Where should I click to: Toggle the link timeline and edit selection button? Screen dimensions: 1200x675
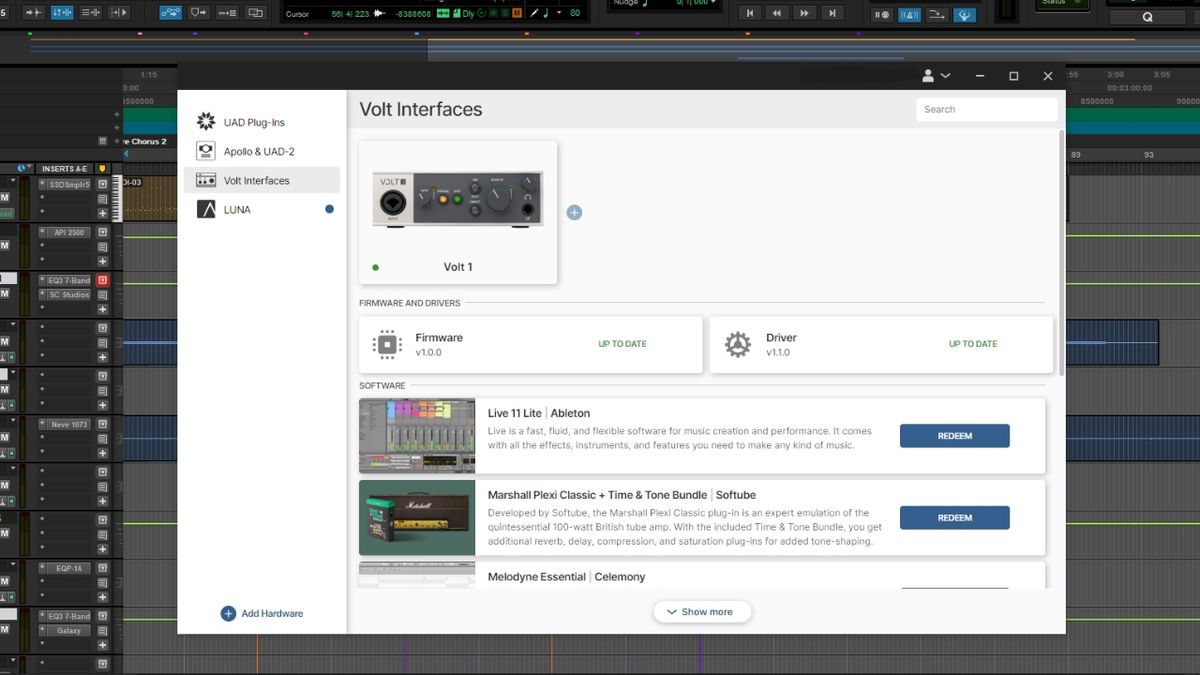click(x=171, y=13)
